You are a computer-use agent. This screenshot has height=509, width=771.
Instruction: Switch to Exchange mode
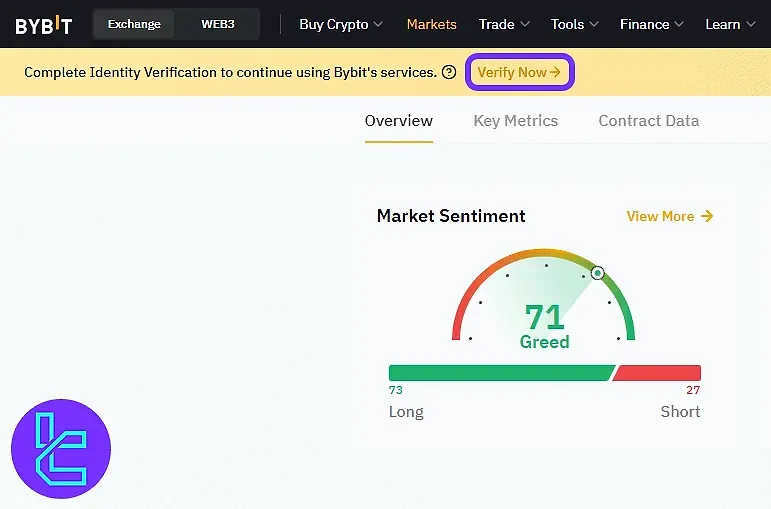pos(134,24)
